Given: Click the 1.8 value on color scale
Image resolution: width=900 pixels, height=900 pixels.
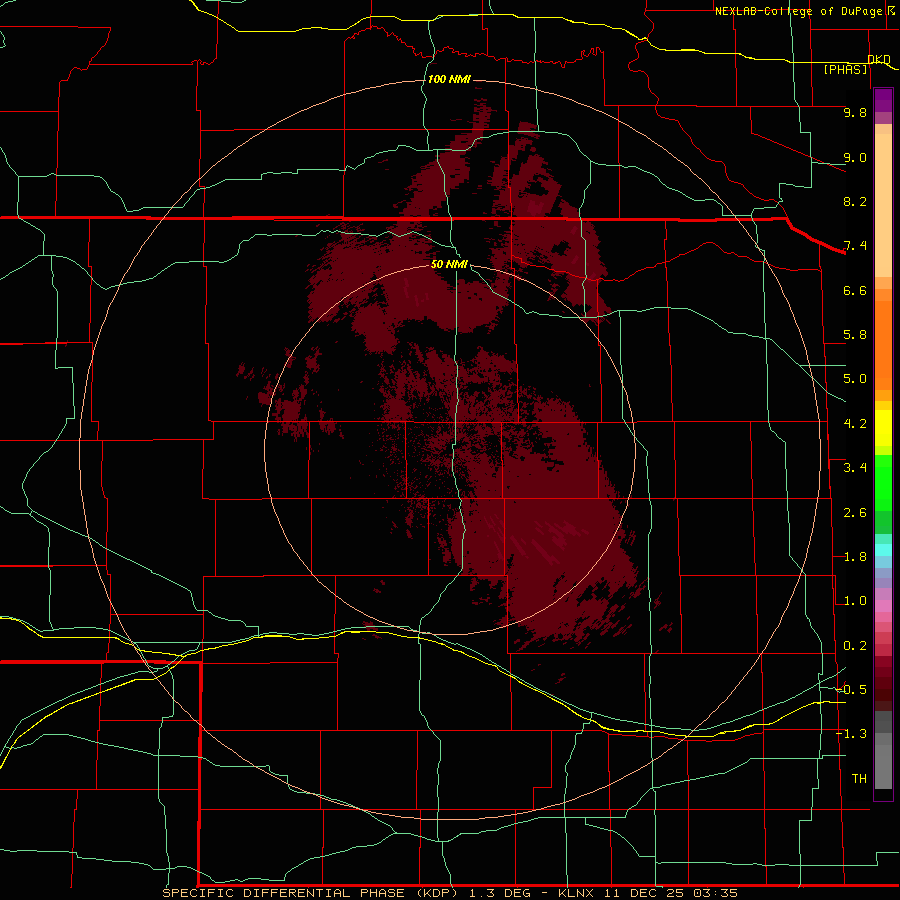Looking at the screenshot, I should [x=855, y=557].
